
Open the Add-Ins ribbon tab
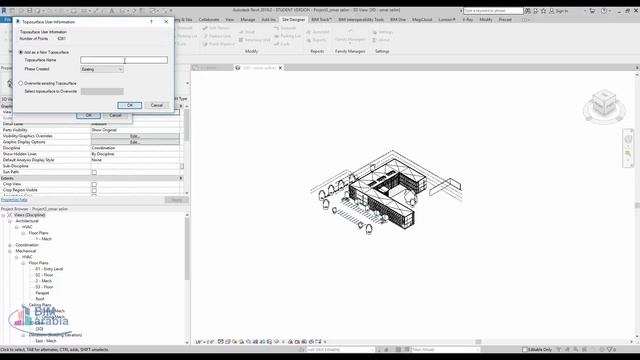click(269, 20)
